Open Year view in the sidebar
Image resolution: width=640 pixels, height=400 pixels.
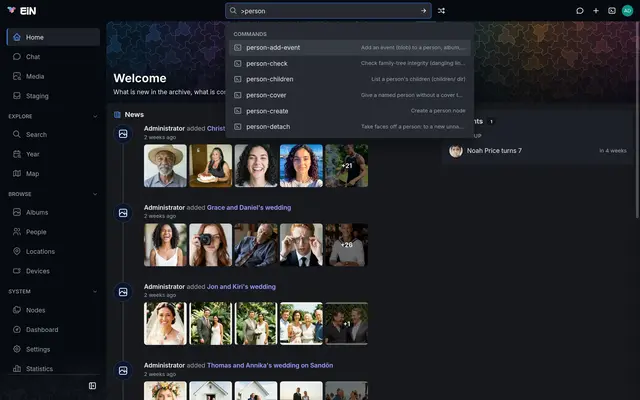(x=53, y=154)
